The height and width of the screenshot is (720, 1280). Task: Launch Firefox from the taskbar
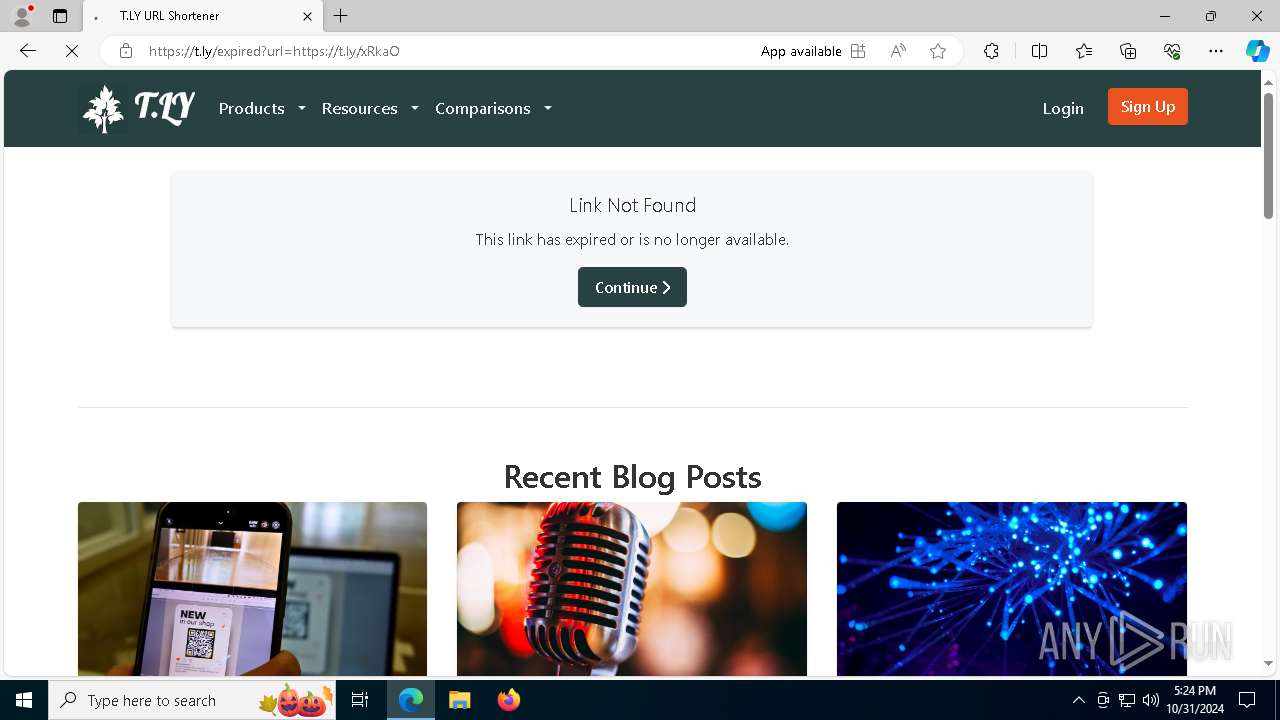508,700
